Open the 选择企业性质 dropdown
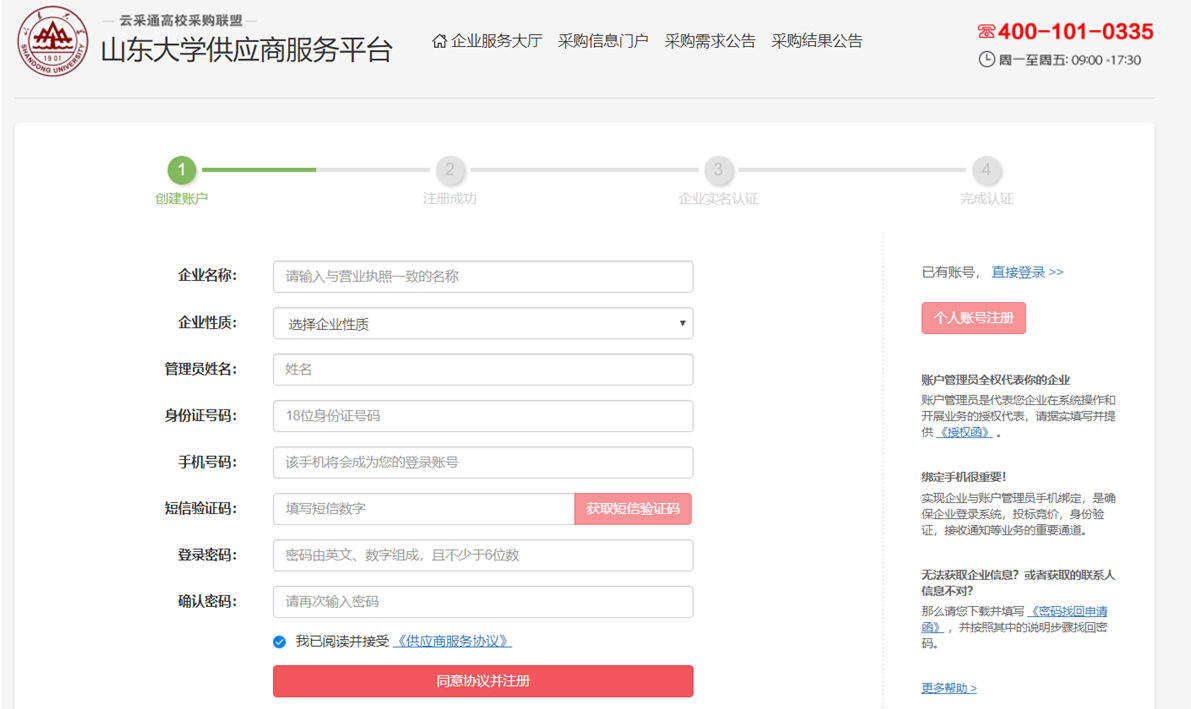This screenshot has width=1191, height=709. tap(482, 324)
